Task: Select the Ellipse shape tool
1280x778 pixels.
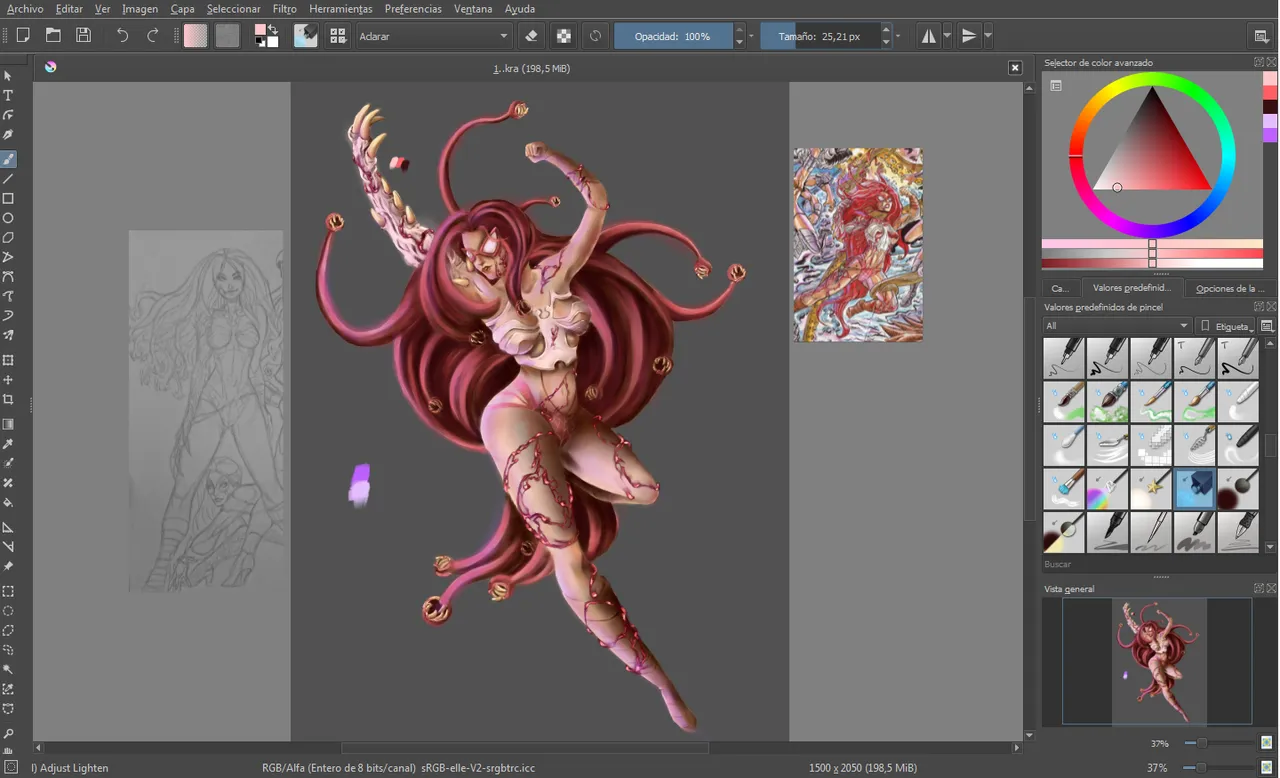Action: (8, 218)
